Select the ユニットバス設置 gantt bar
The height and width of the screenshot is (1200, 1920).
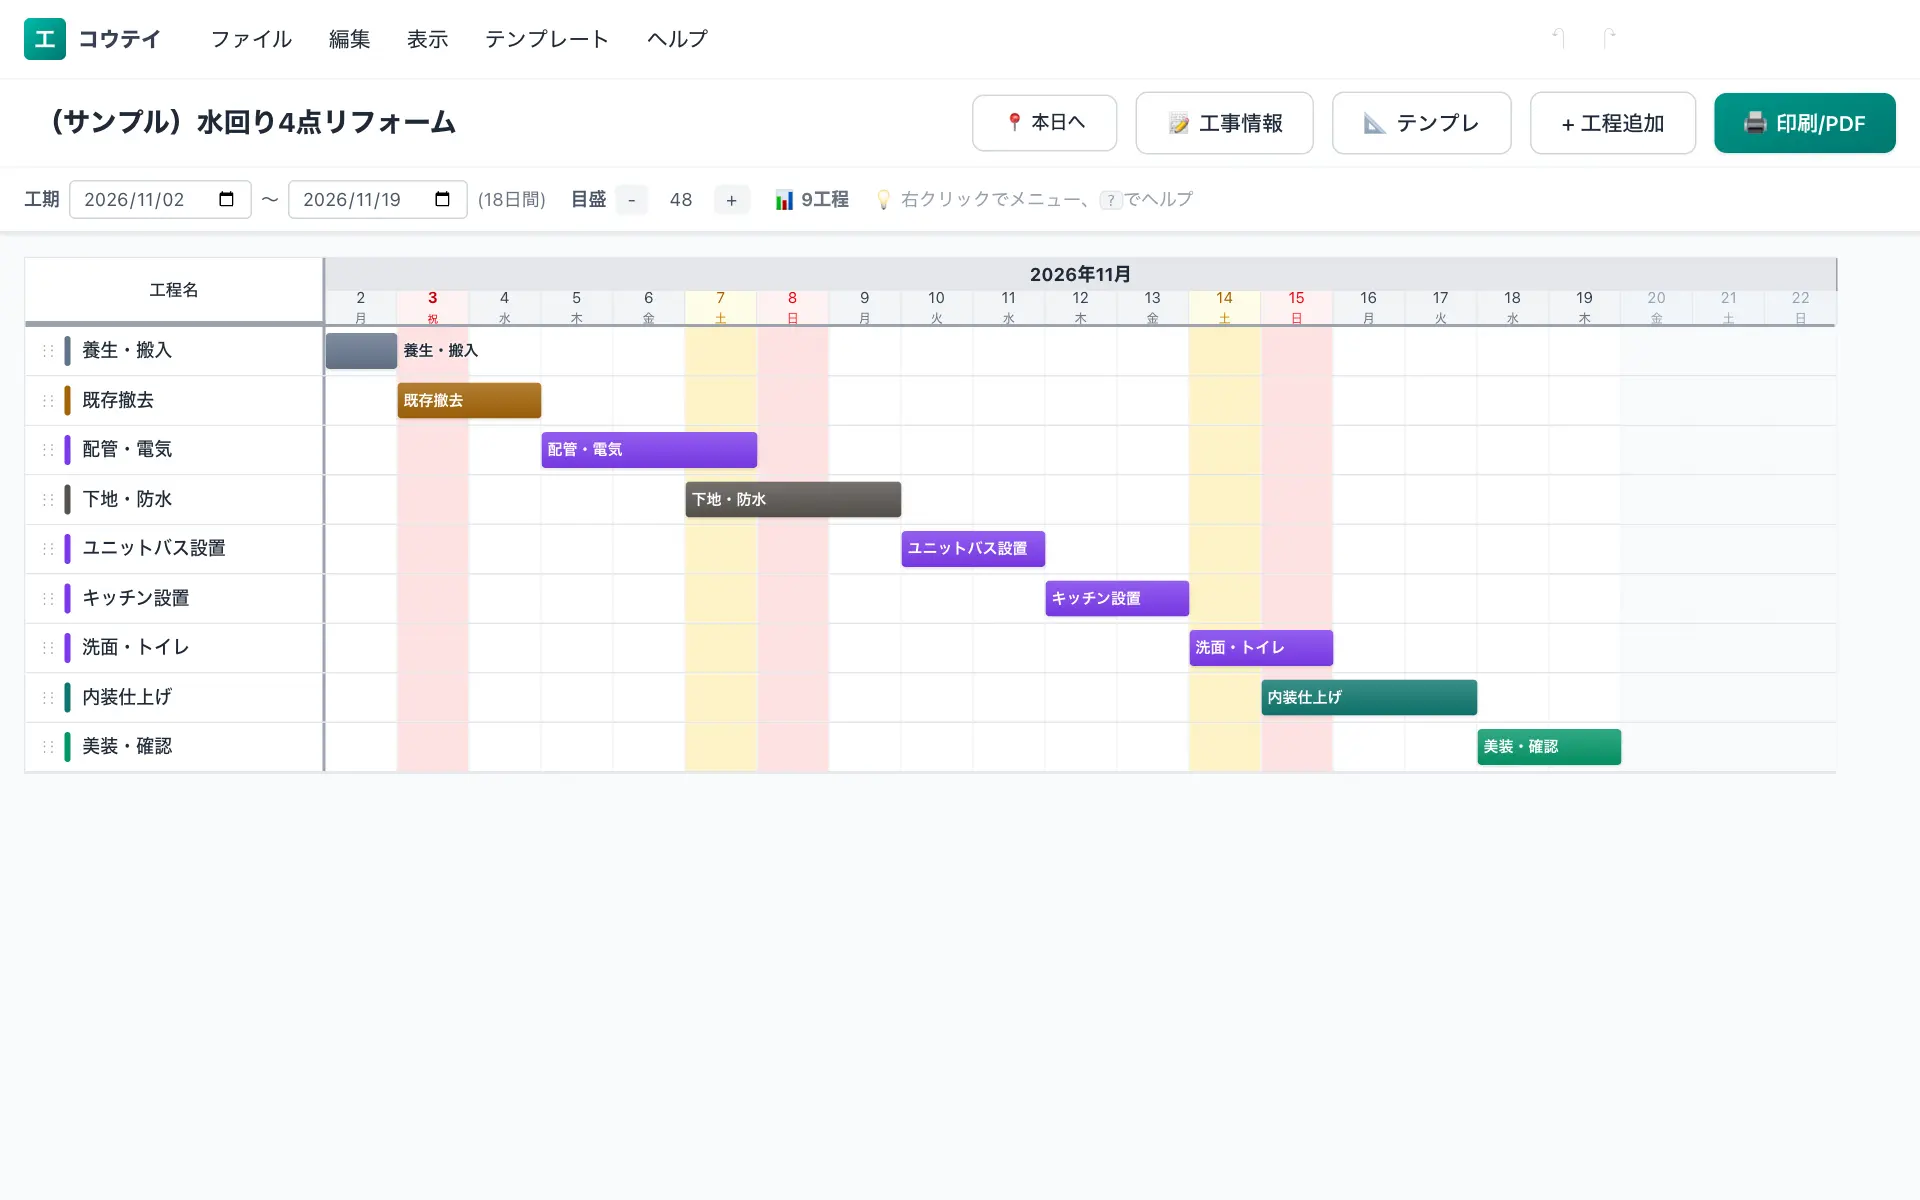[x=973, y=549]
